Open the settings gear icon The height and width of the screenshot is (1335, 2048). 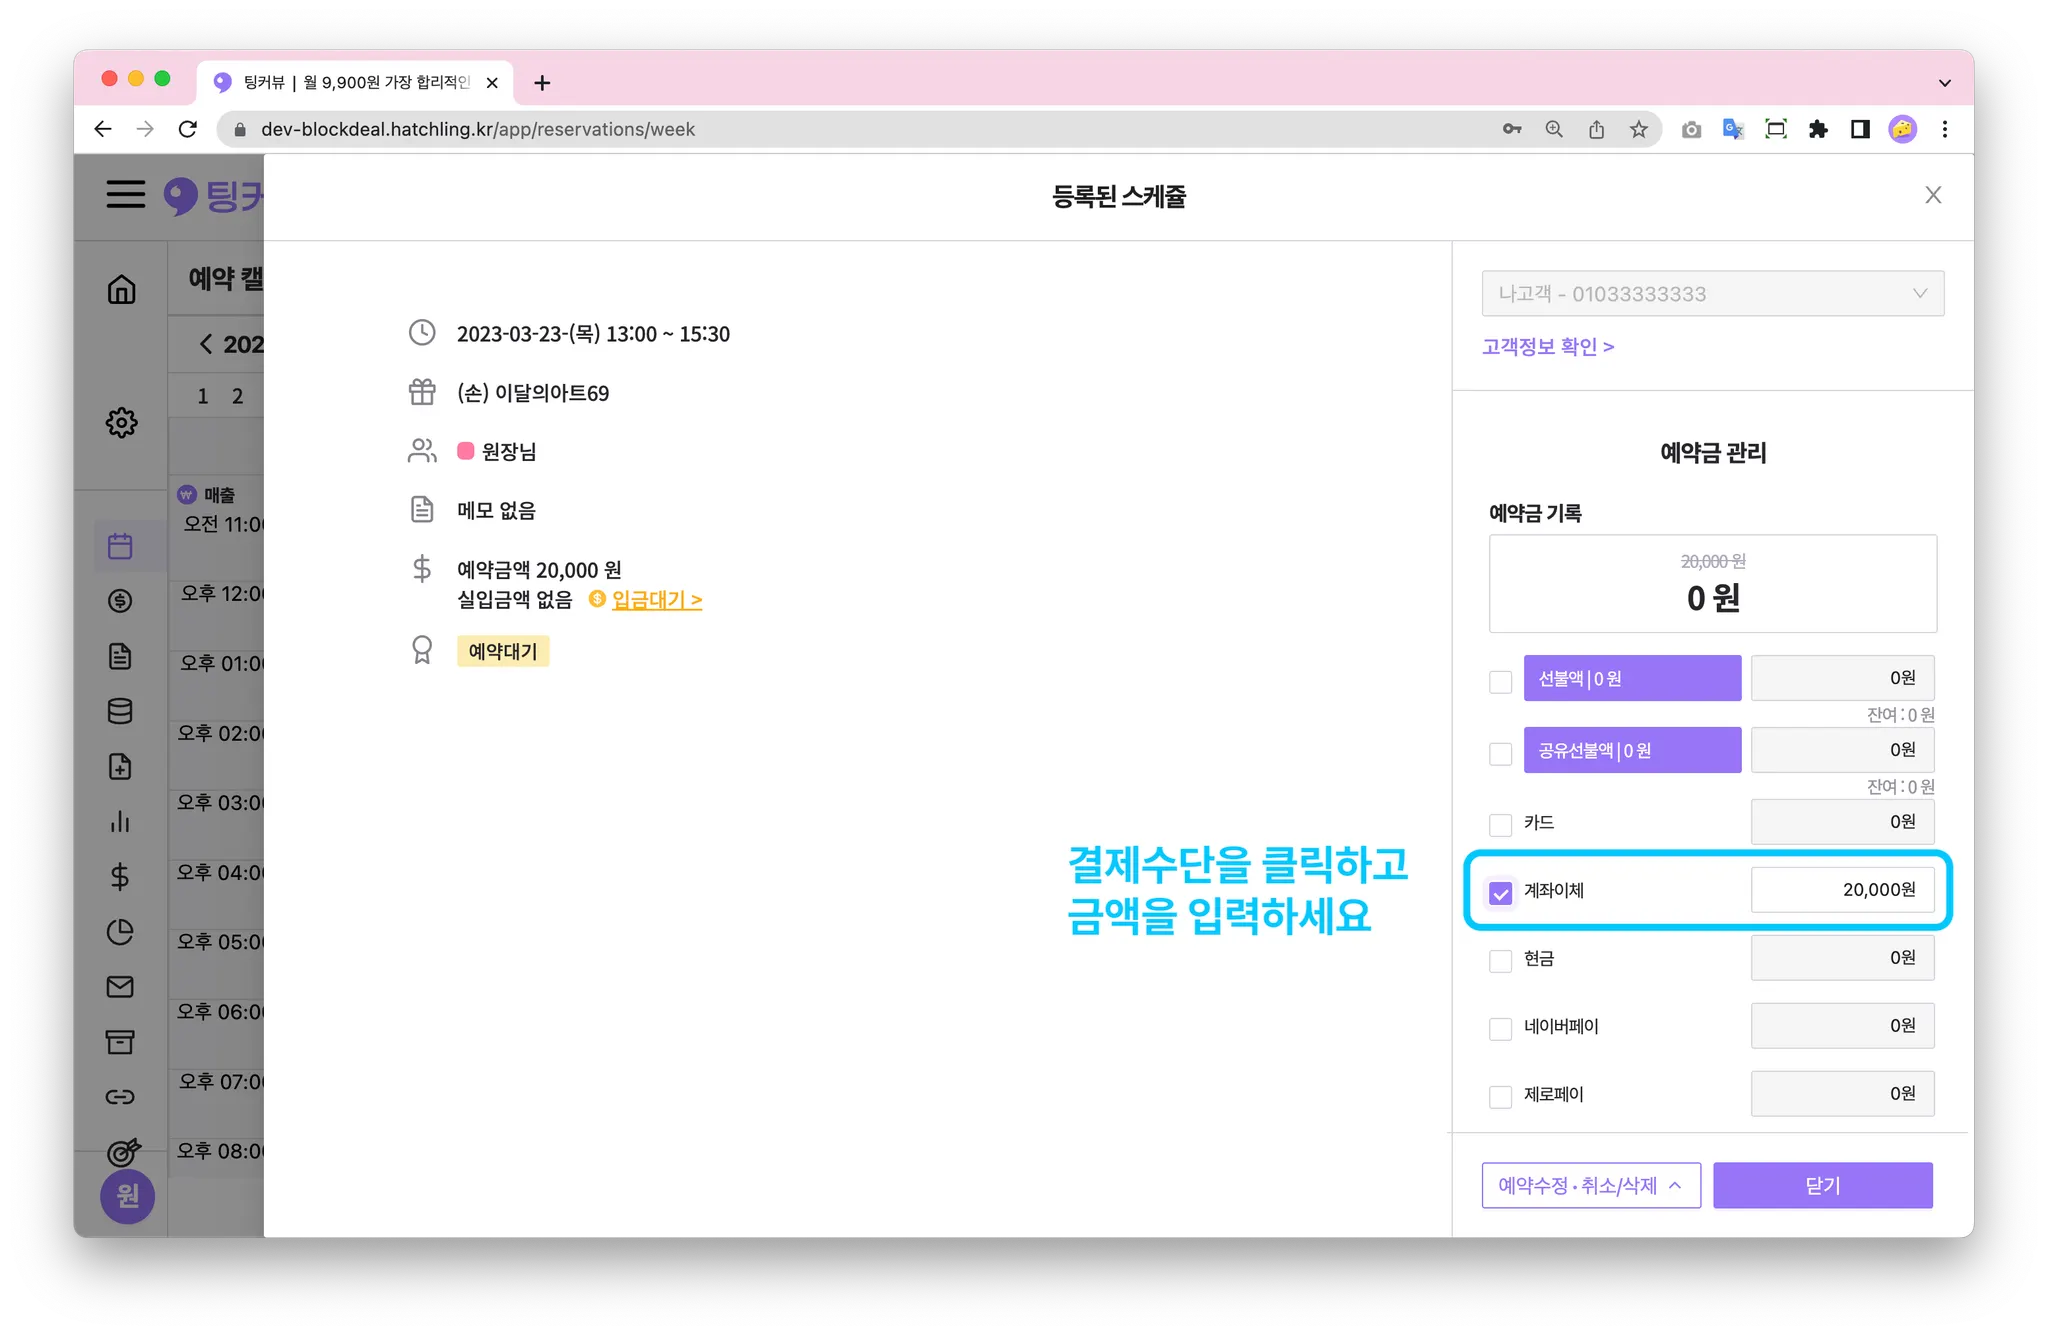click(x=121, y=422)
